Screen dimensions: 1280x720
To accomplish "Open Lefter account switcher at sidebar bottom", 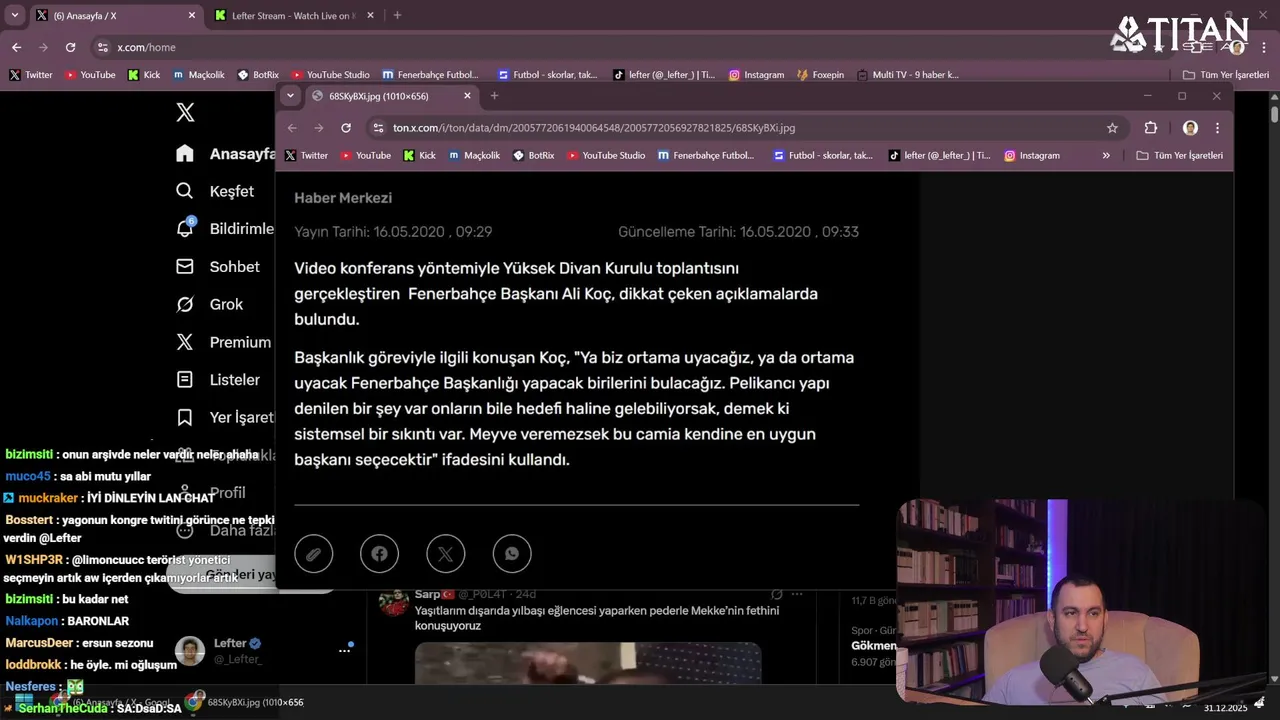I will pyautogui.click(x=265, y=650).
